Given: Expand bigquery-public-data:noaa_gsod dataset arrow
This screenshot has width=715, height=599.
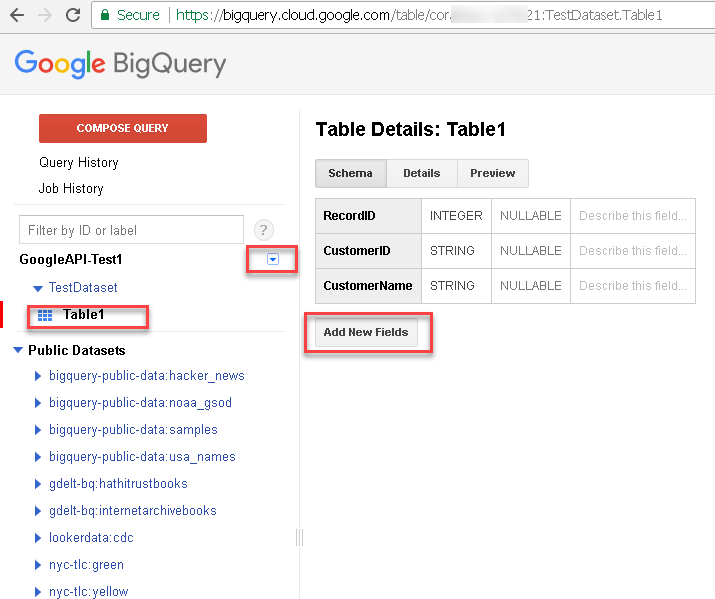Looking at the screenshot, I should 38,403.
